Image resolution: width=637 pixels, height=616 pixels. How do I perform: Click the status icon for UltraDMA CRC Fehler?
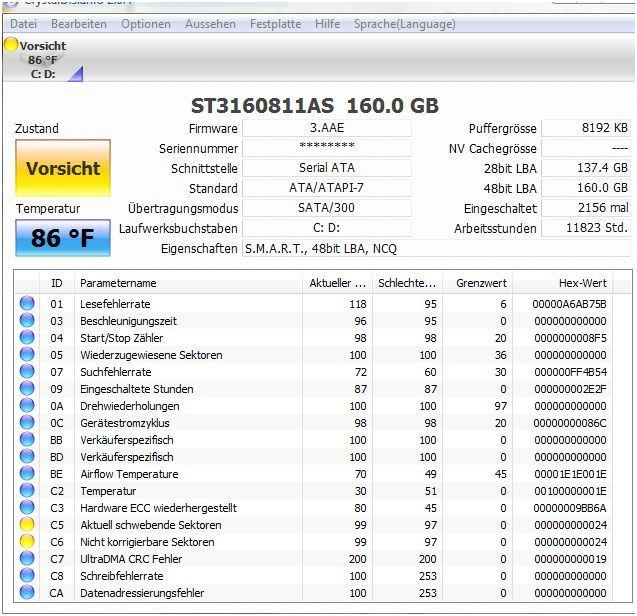pos(27,559)
